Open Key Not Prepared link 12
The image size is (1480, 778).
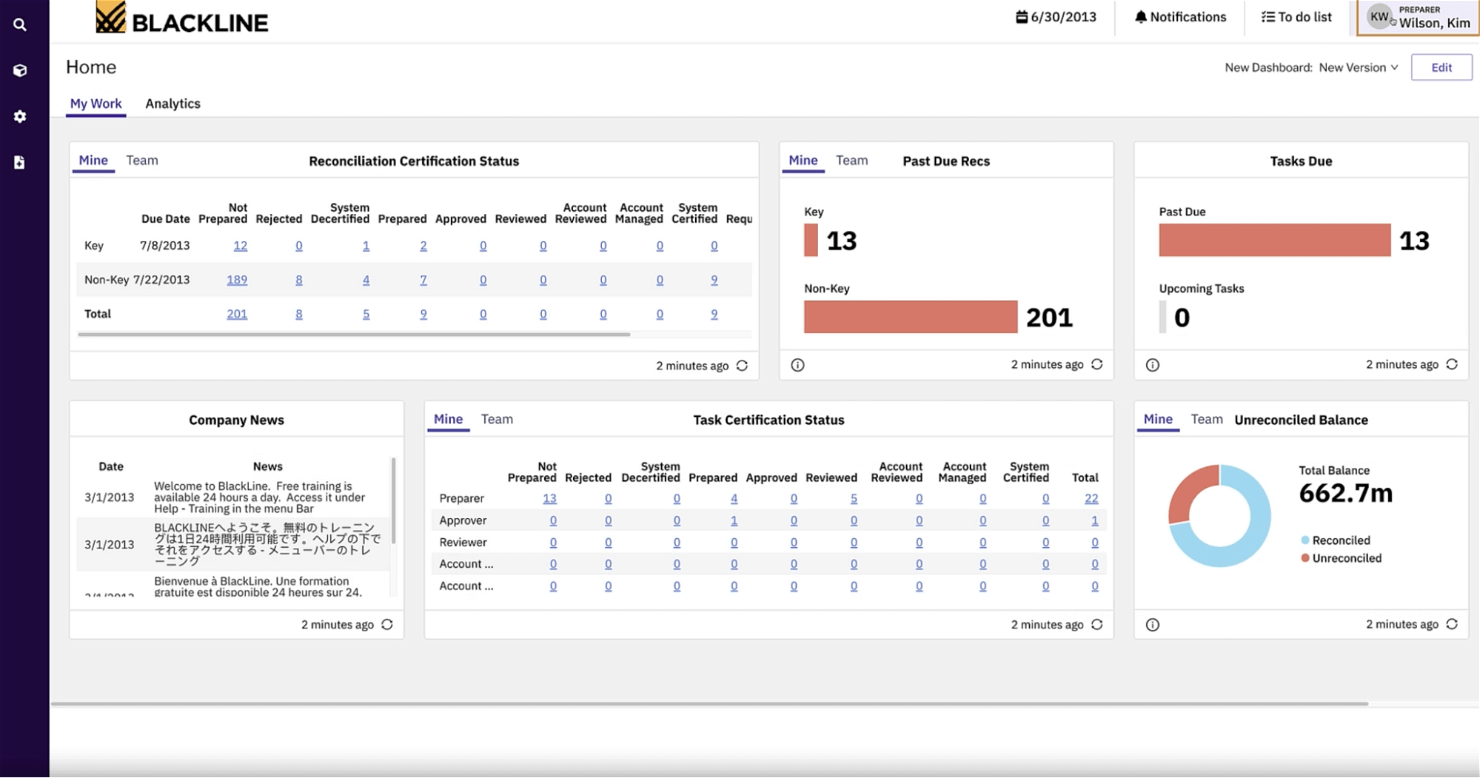pyautogui.click(x=240, y=246)
